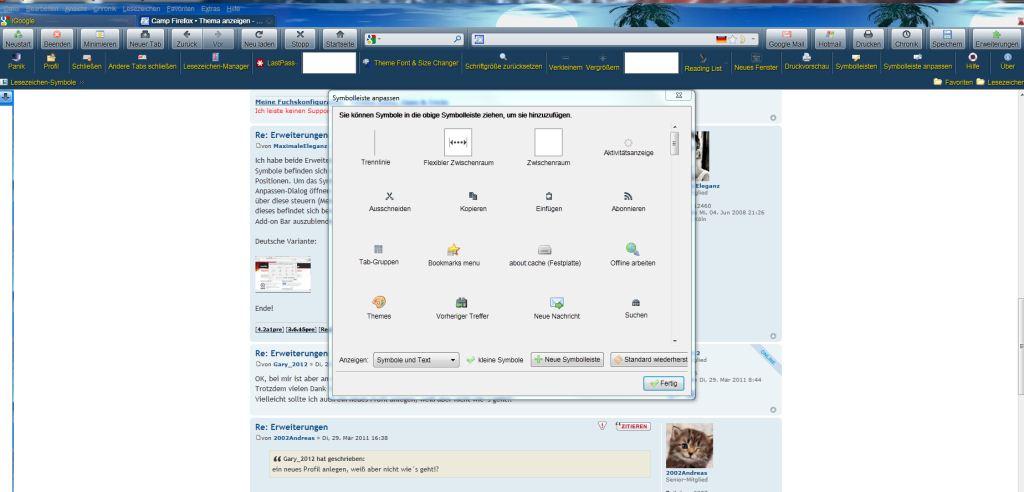1024x492 pixels.
Task: Select the Bookmarks menu star icon
Action: pyautogui.click(x=454, y=249)
